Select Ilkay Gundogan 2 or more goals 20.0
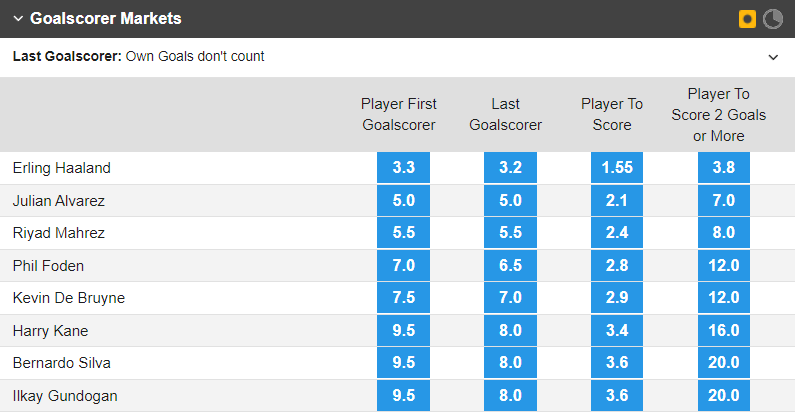This screenshot has height=412, width=795. tap(724, 395)
